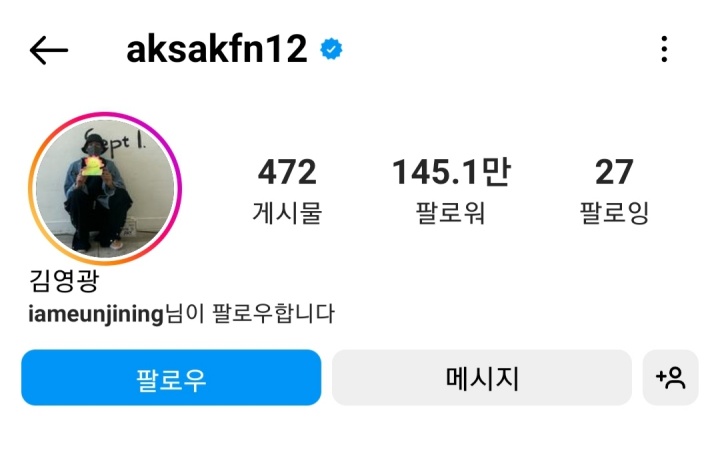Tap the gradient story ring around avatar
Viewport: 720px width, 466px height.
point(105,188)
